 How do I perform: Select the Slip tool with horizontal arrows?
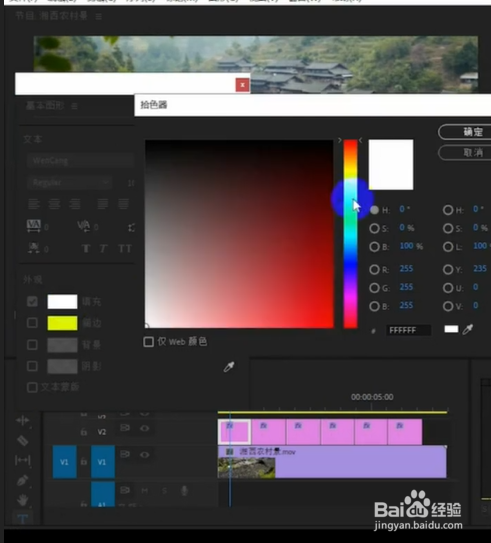point(23,460)
